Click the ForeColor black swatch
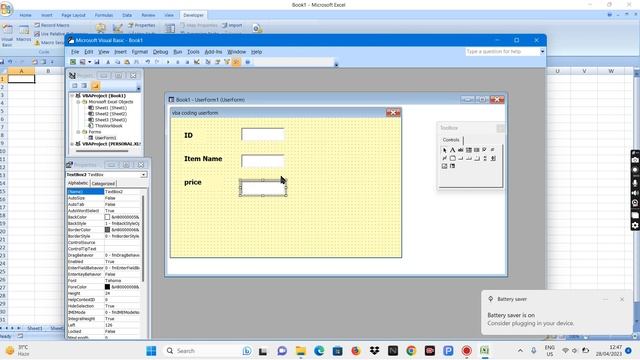Viewport: 640px width, 360px height. tap(107, 287)
